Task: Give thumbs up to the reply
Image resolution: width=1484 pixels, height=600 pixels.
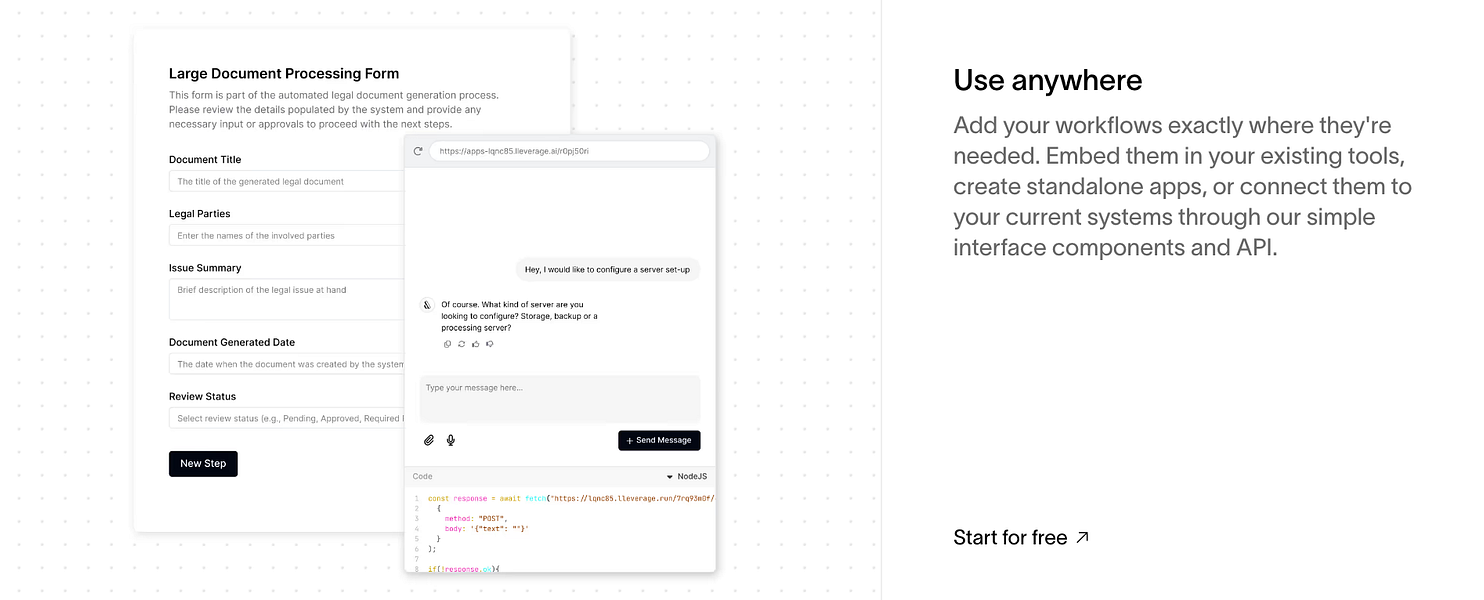Action: [x=475, y=344]
